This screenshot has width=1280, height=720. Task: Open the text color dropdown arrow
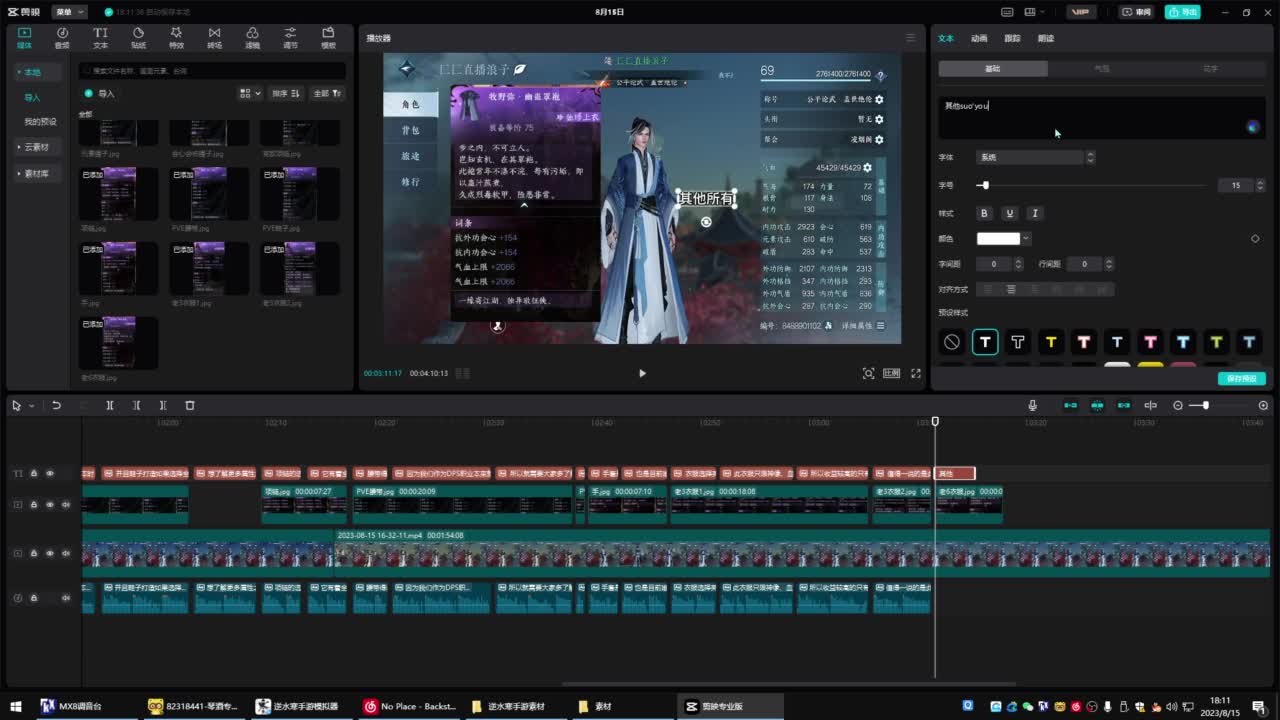[x=1026, y=238]
